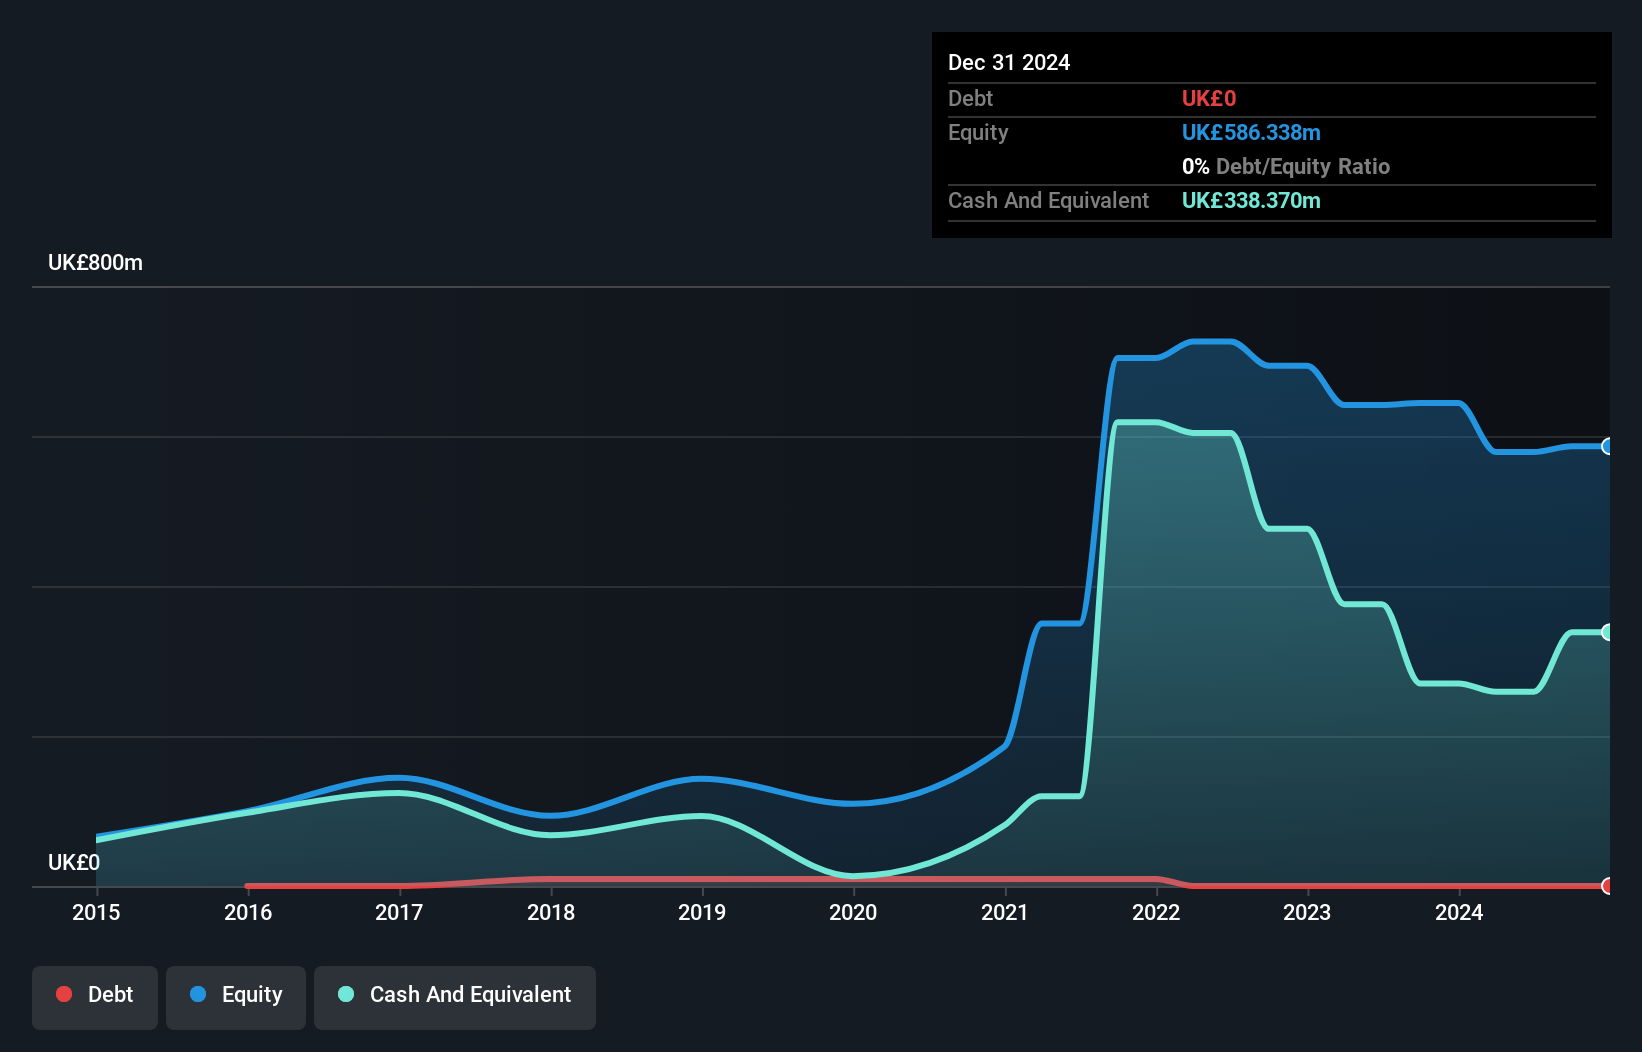Click the UK£800m gridline label

click(95, 262)
